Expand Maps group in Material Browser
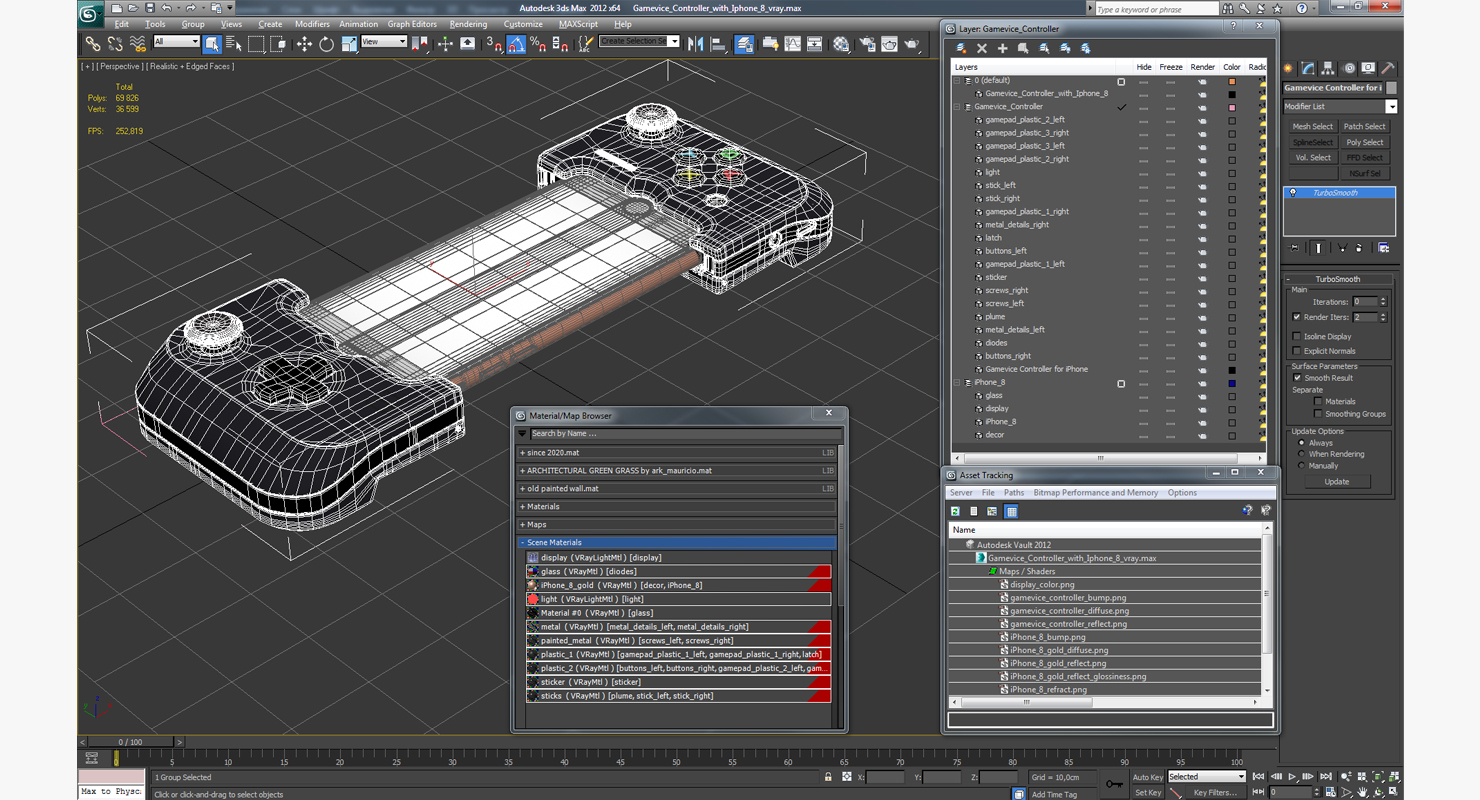Screen dimensions: 1480x800 522,525
